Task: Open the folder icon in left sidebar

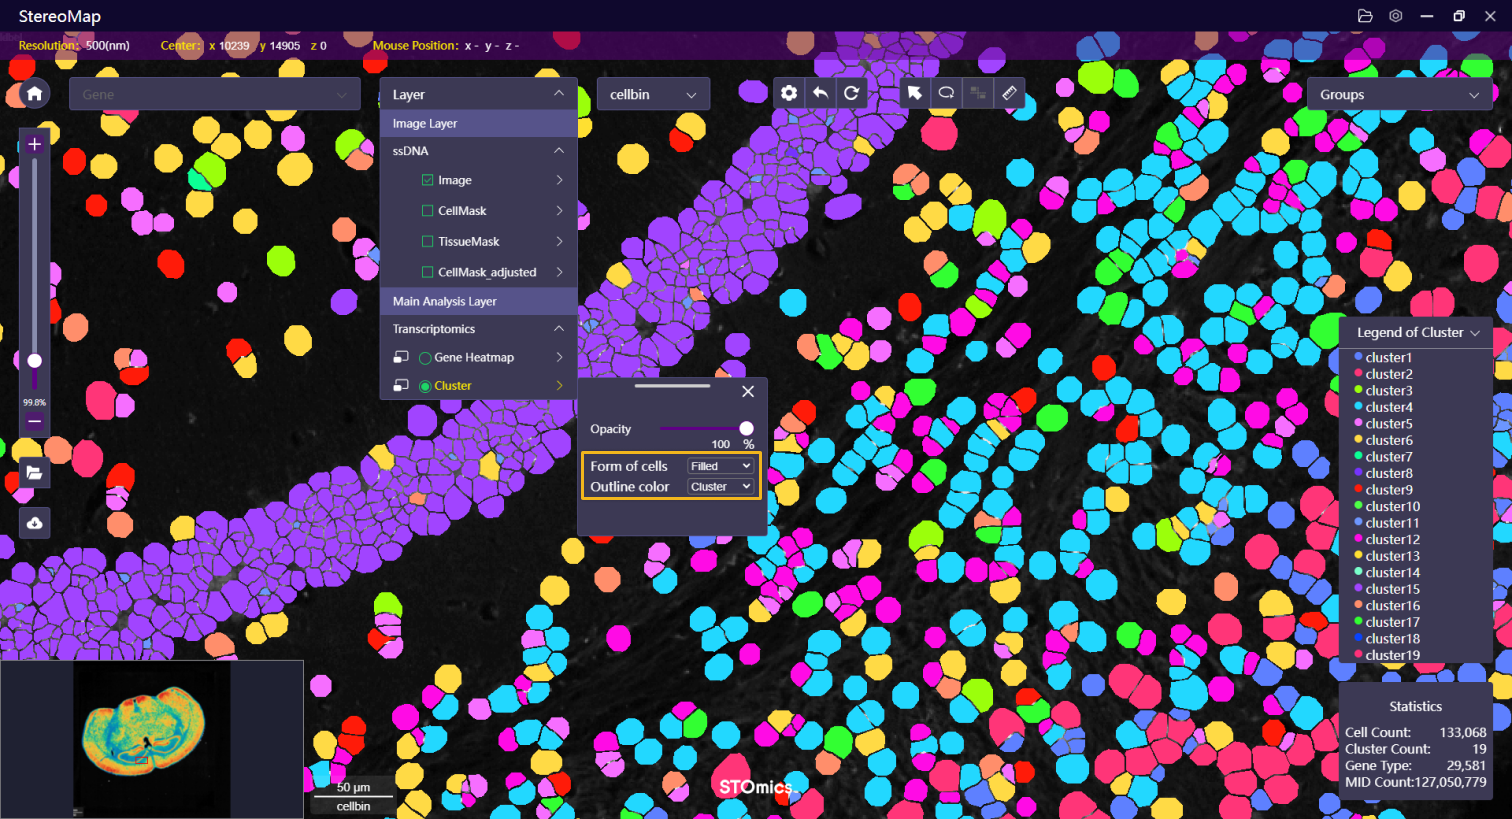Action: coord(35,472)
